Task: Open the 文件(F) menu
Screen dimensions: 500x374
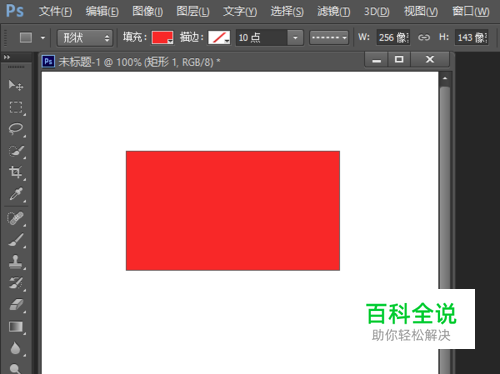Action: (x=55, y=12)
